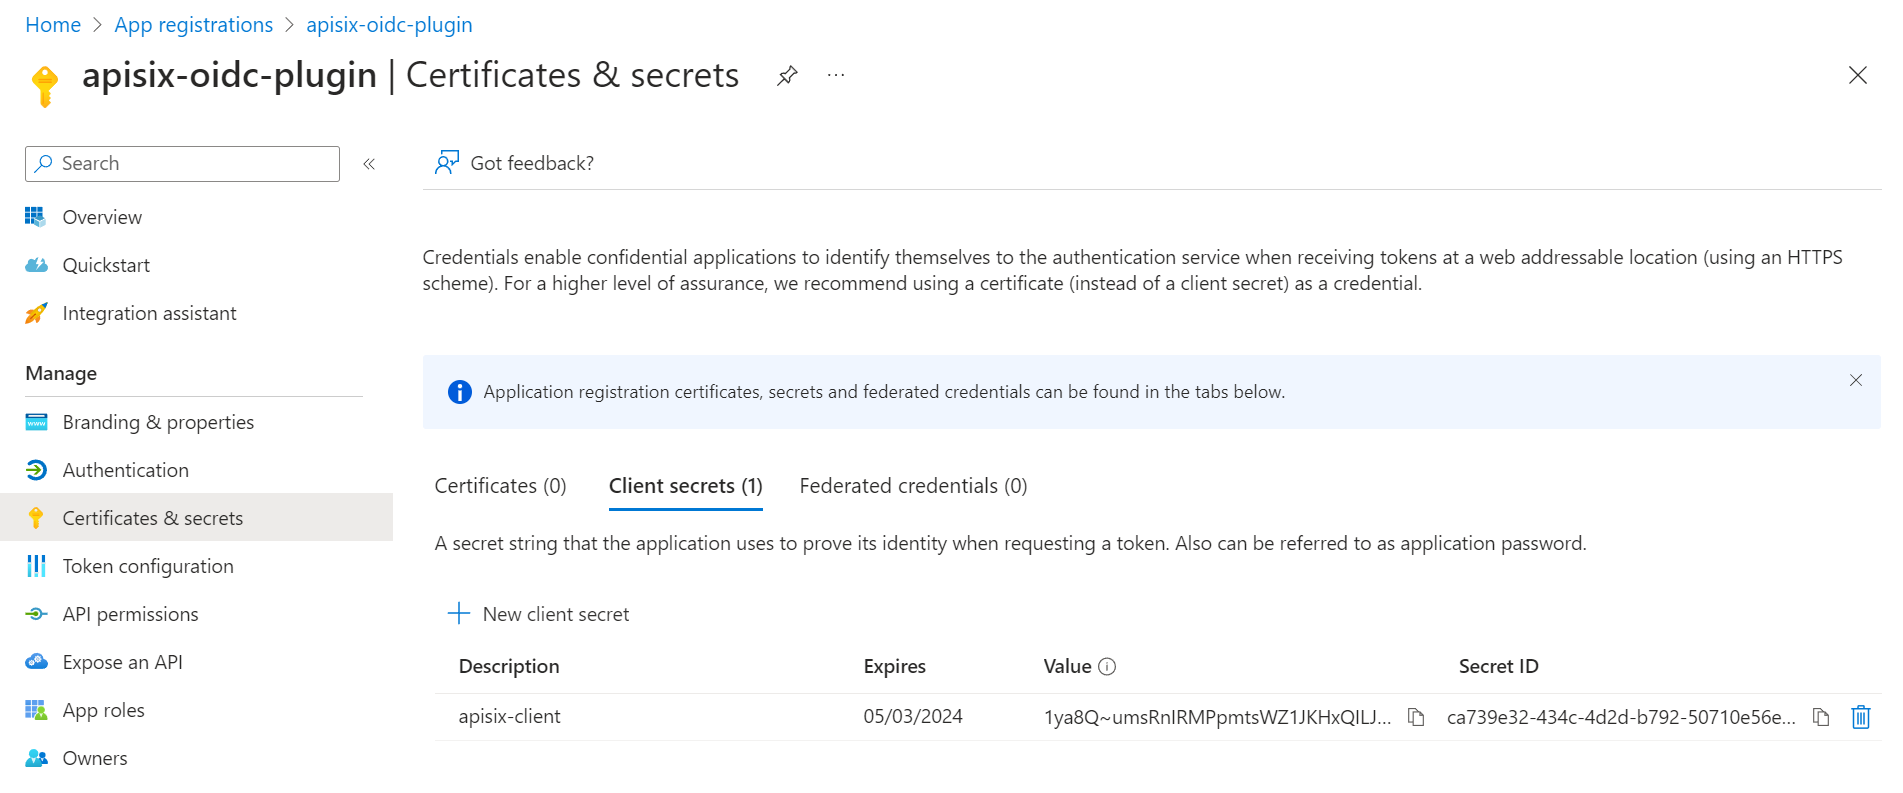Image resolution: width=1903 pixels, height=793 pixels.
Task: Click the Owners people icon
Action: pos(36,758)
